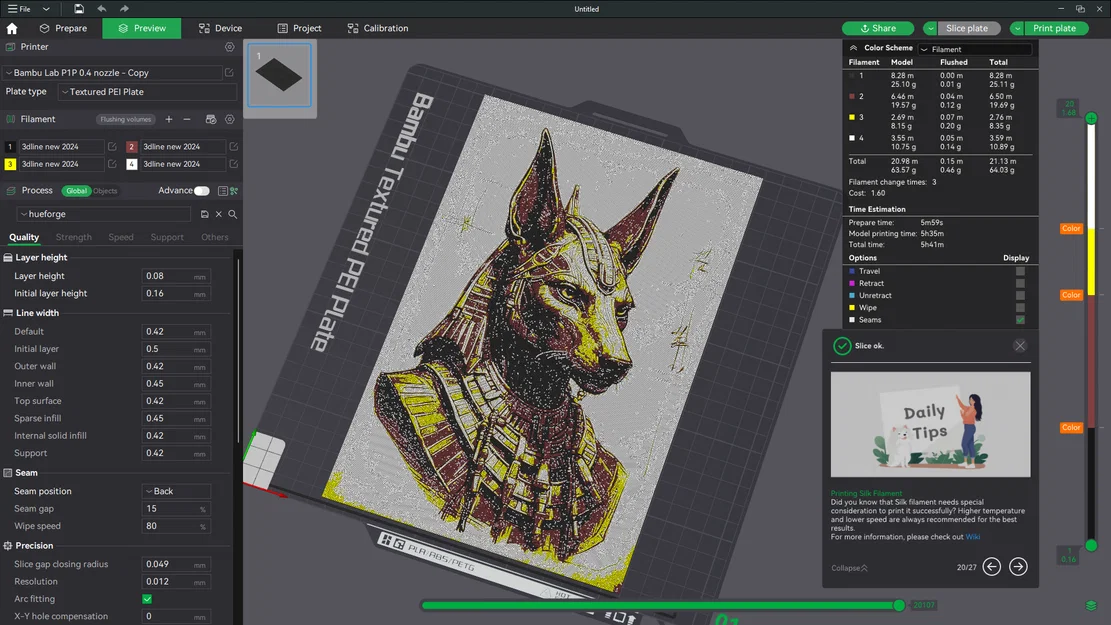1111x625 pixels.
Task: Switch to the Project tab
Action: coord(300,28)
